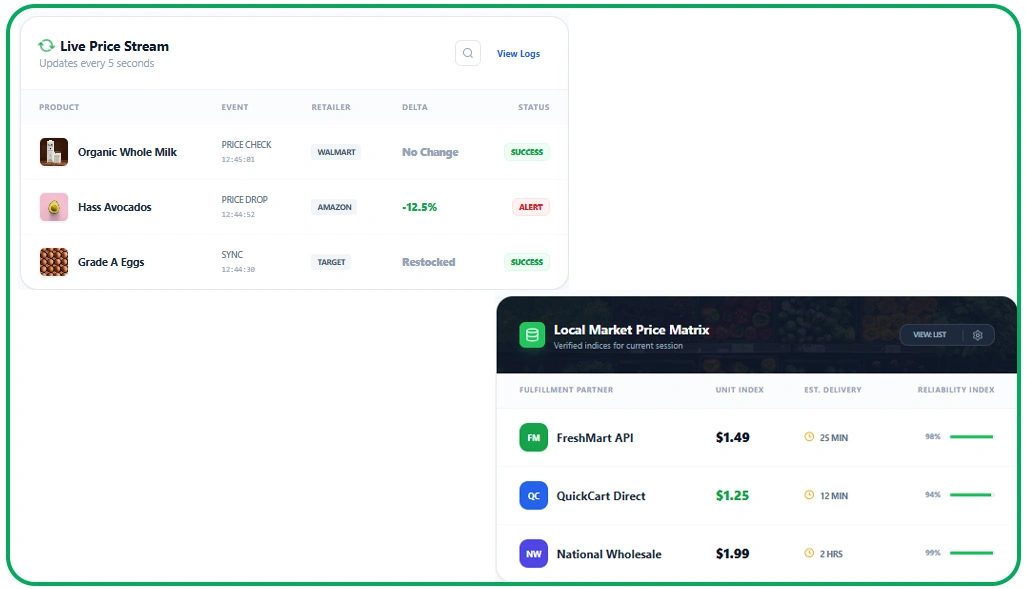Click the search icon in Live Price Stream
Image resolution: width=1026 pixels, height=589 pixels.
coord(468,53)
